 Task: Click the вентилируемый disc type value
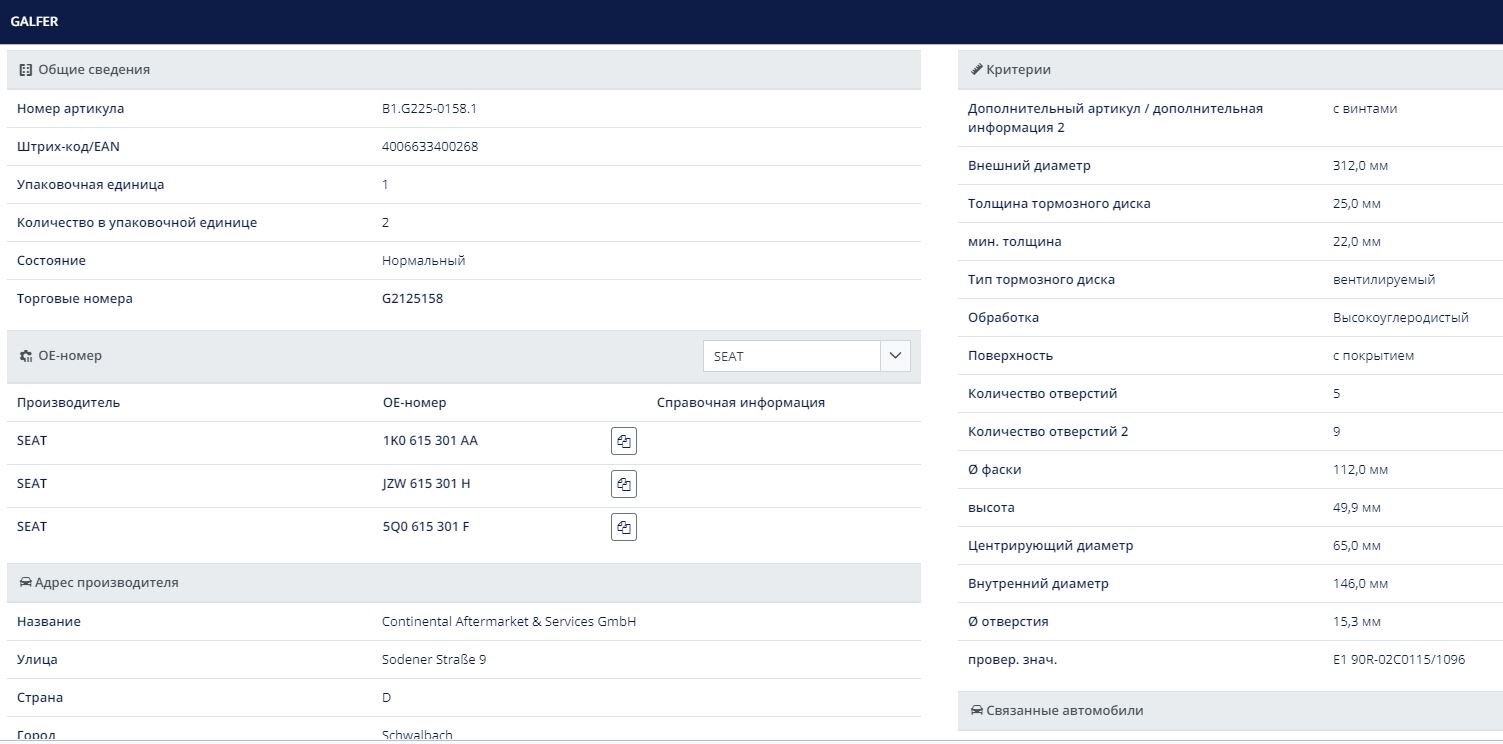point(1384,279)
